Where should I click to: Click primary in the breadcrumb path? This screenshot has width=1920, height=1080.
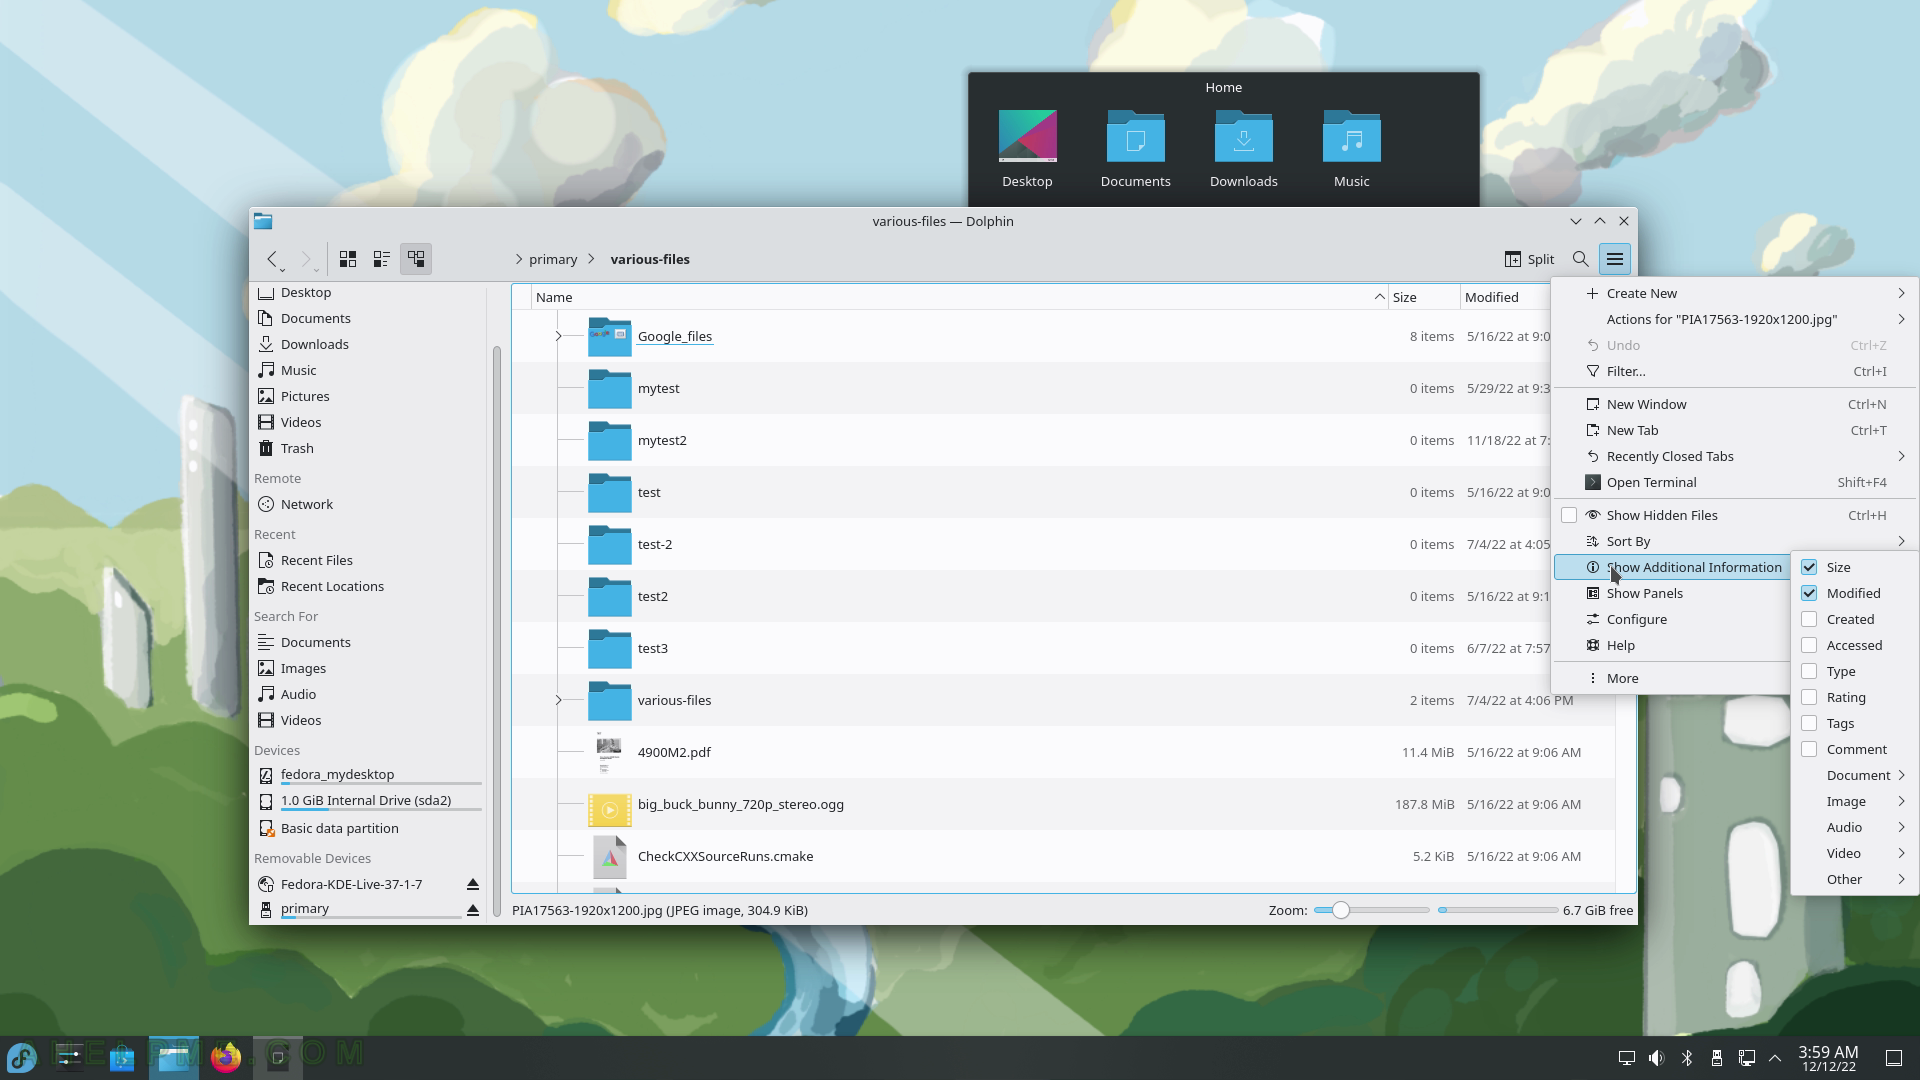[553, 259]
